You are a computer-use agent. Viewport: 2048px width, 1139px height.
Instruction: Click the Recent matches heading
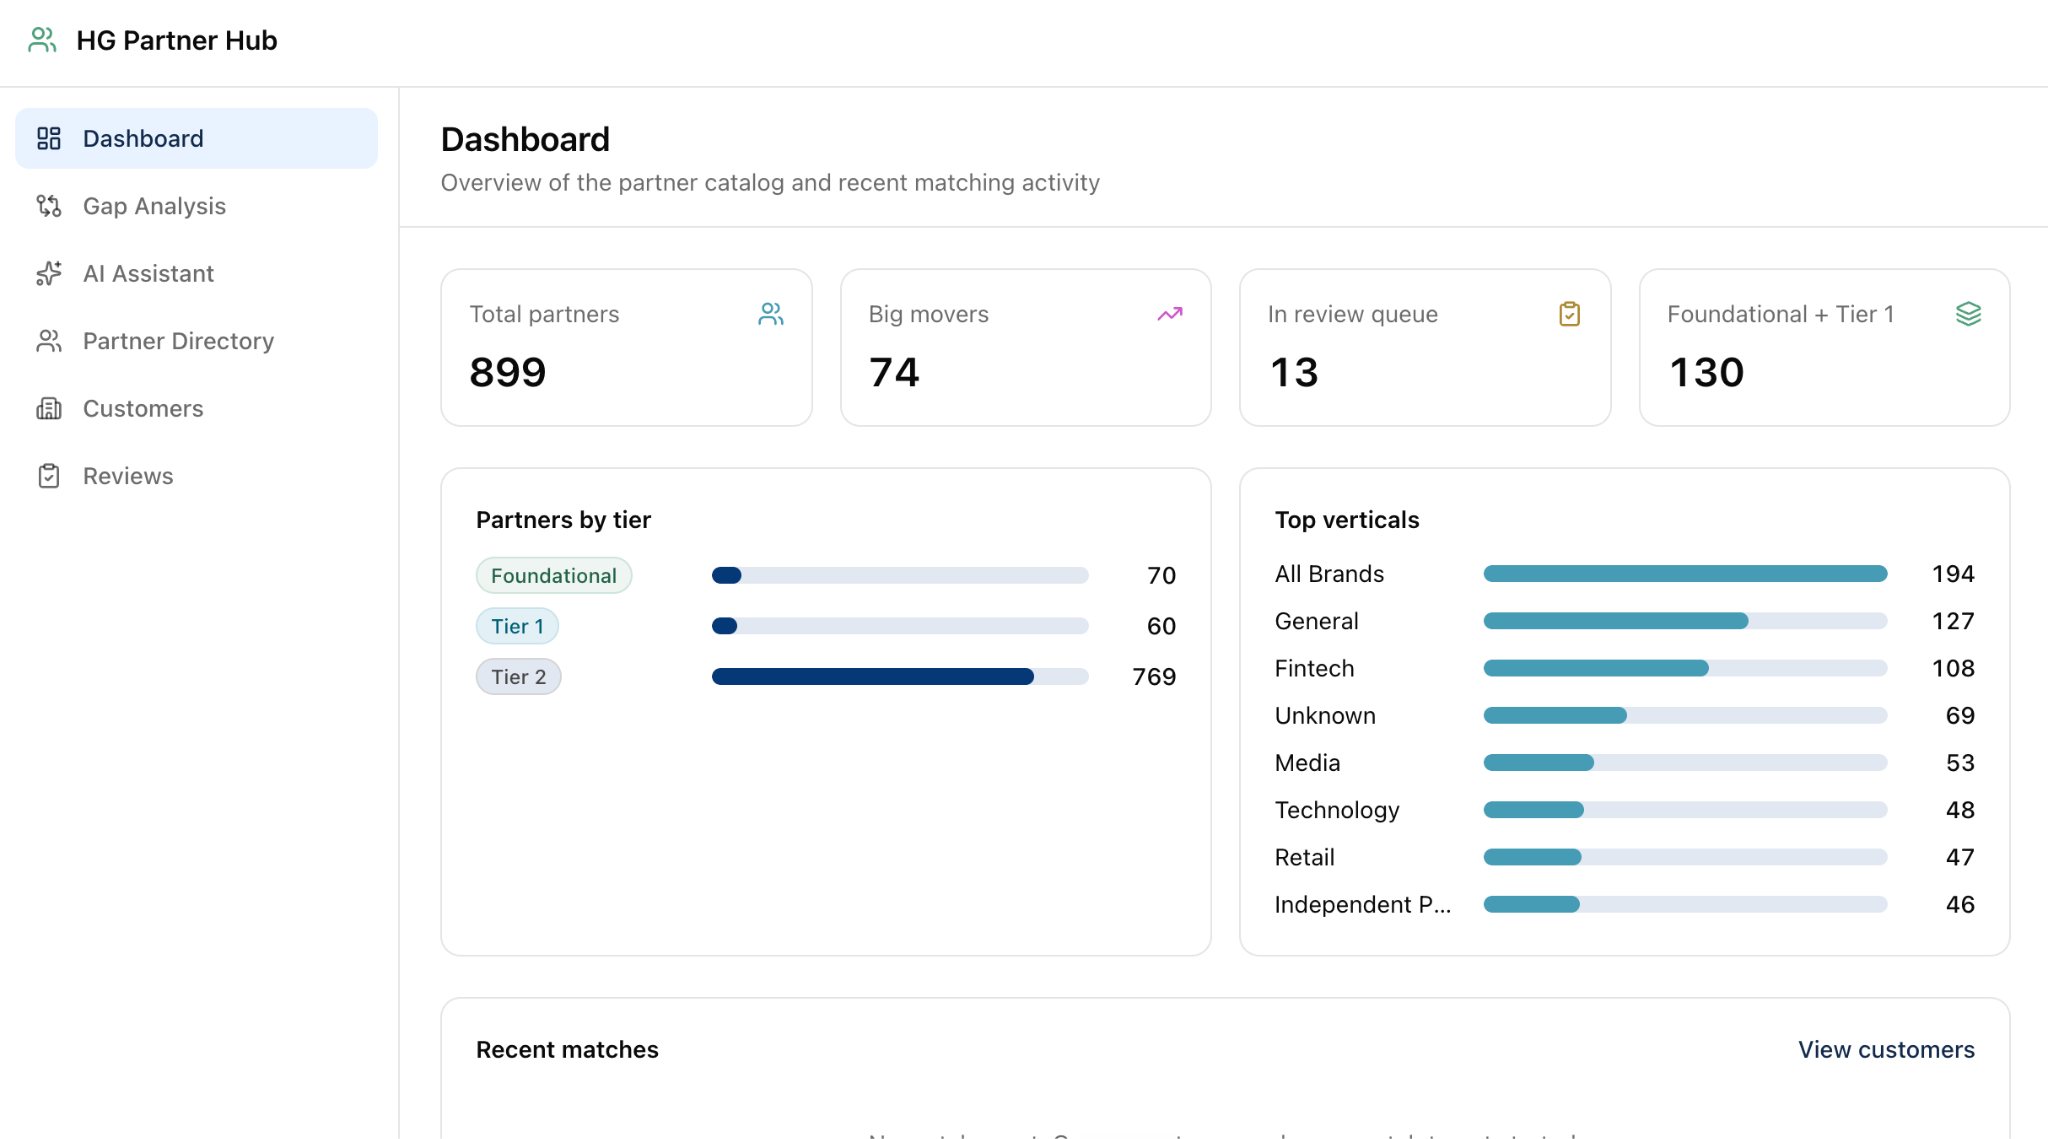point(567,1049)
